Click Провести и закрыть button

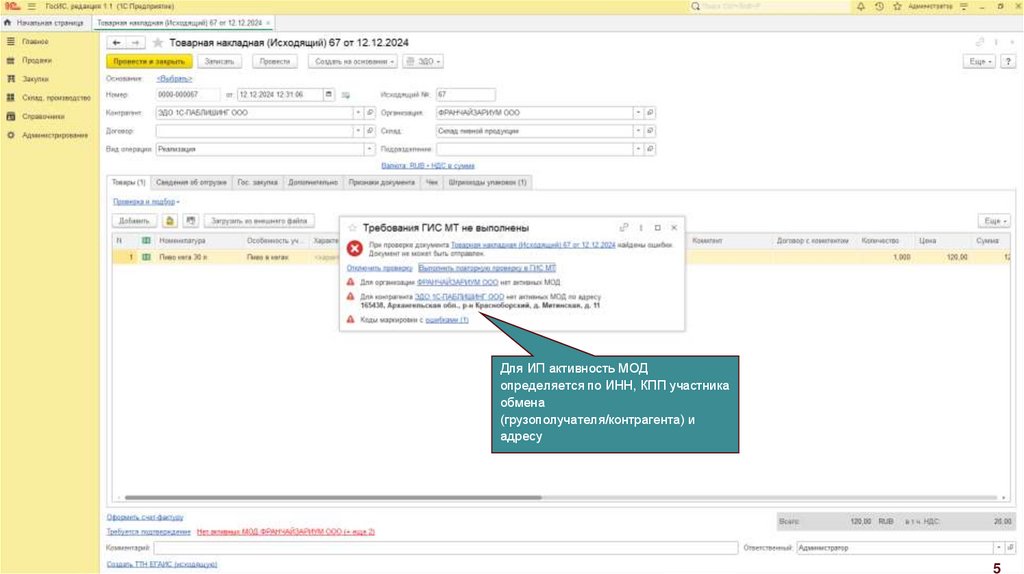pos(149,61)
